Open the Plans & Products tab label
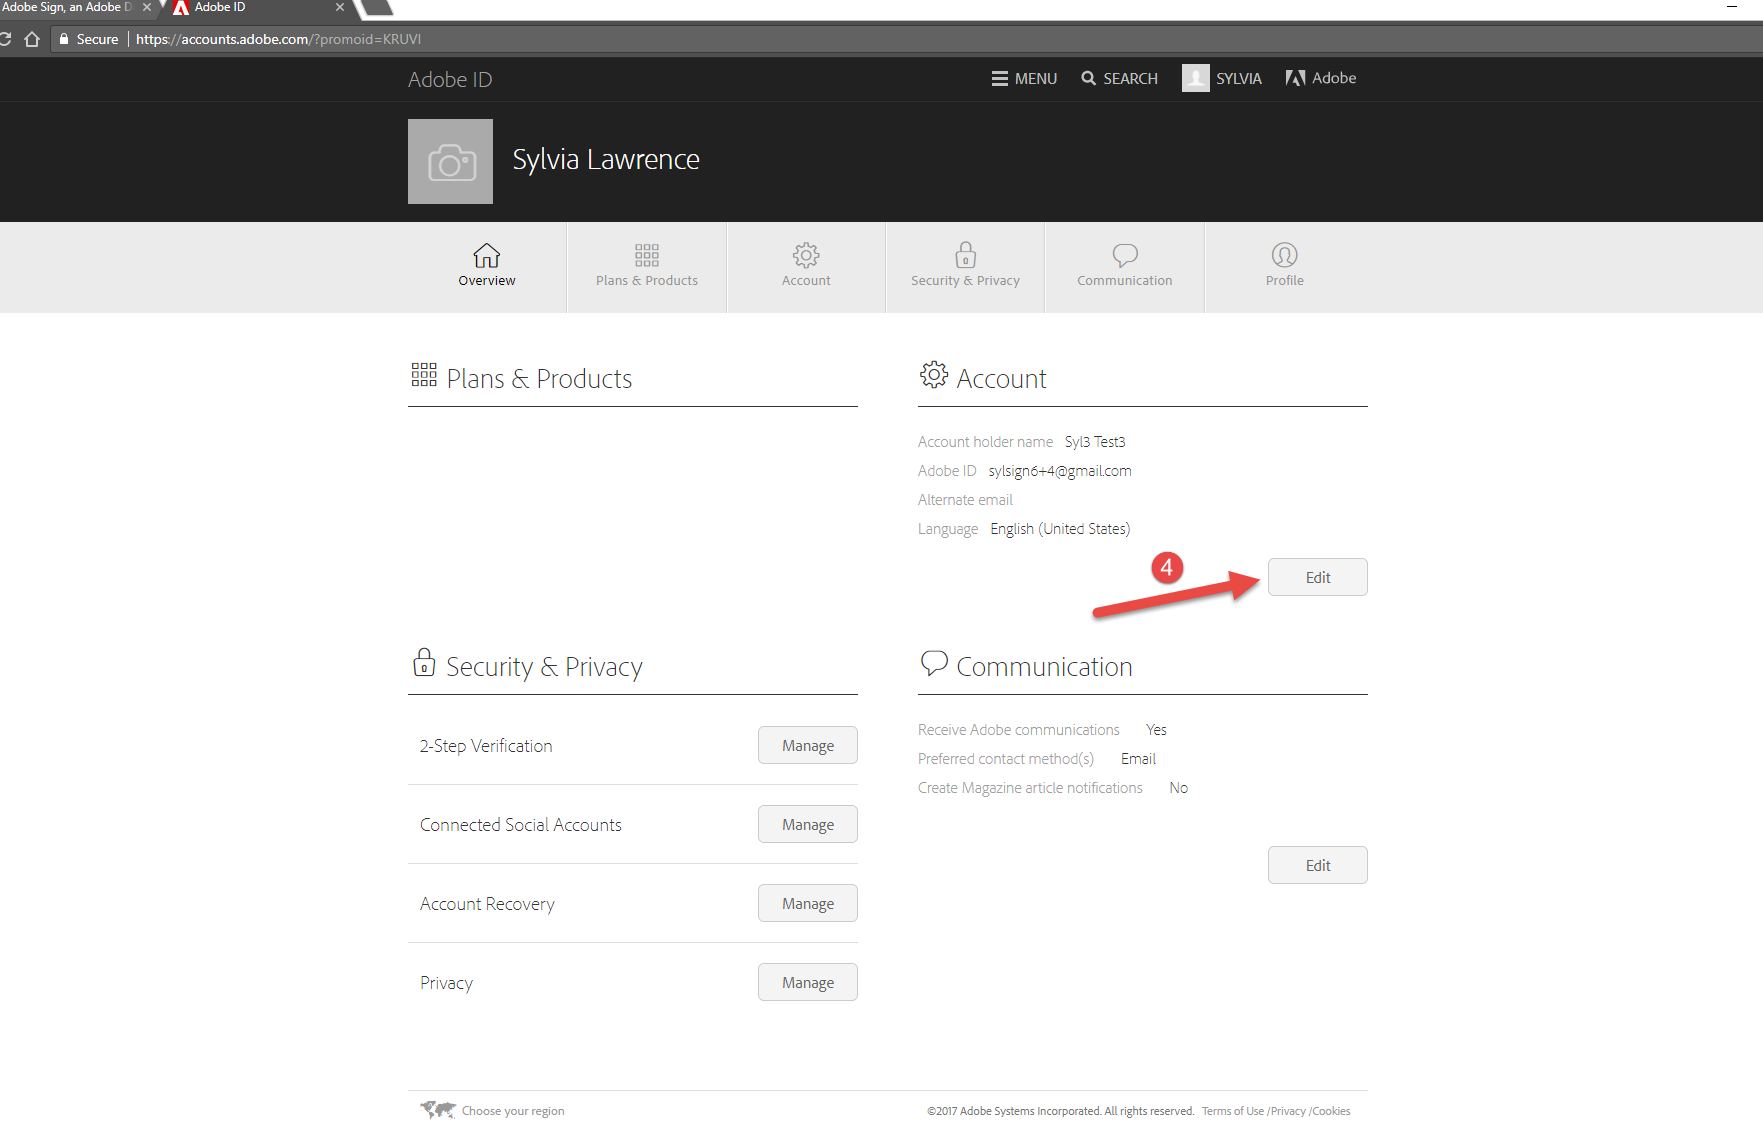This screenshot has height=1146, width=1763. coord(647,281)
